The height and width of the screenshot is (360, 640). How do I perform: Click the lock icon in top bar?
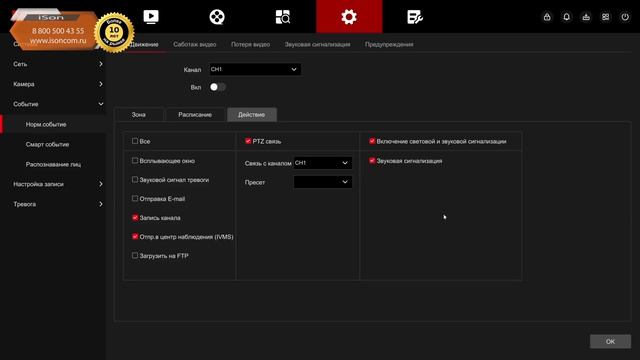click(x=547, y=17)
